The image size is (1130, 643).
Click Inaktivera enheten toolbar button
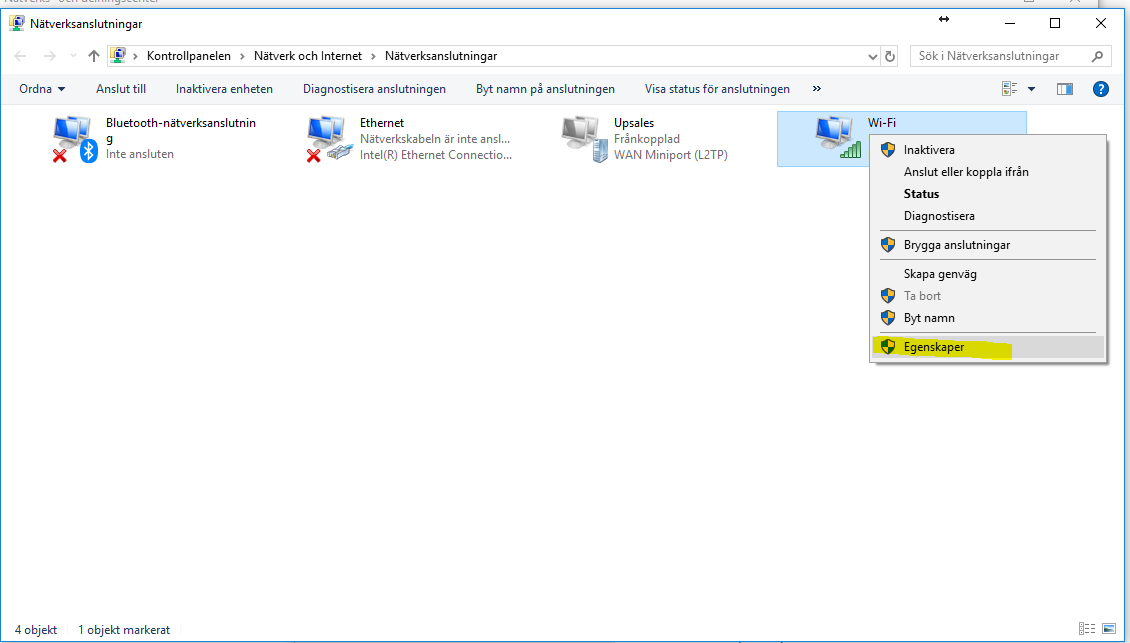224,89
